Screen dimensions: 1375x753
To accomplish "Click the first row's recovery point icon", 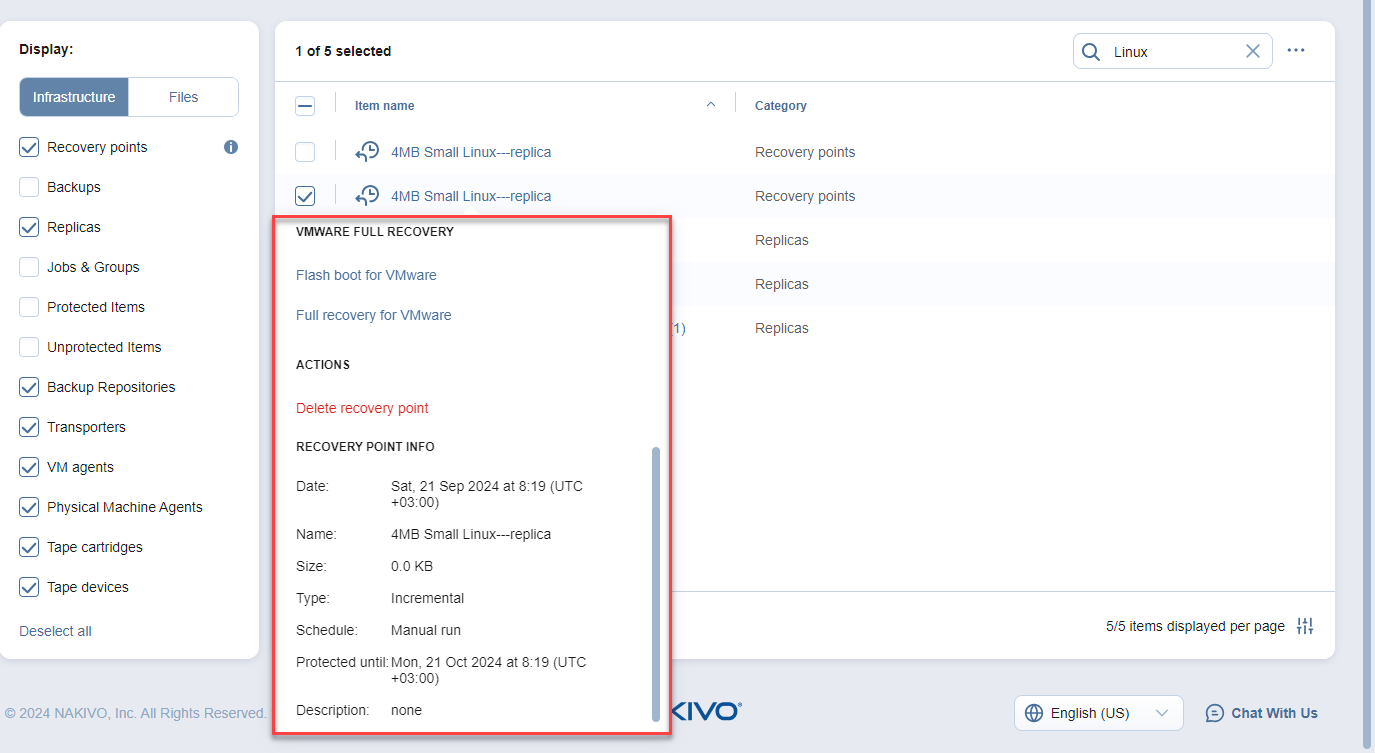I will [368, 152].
